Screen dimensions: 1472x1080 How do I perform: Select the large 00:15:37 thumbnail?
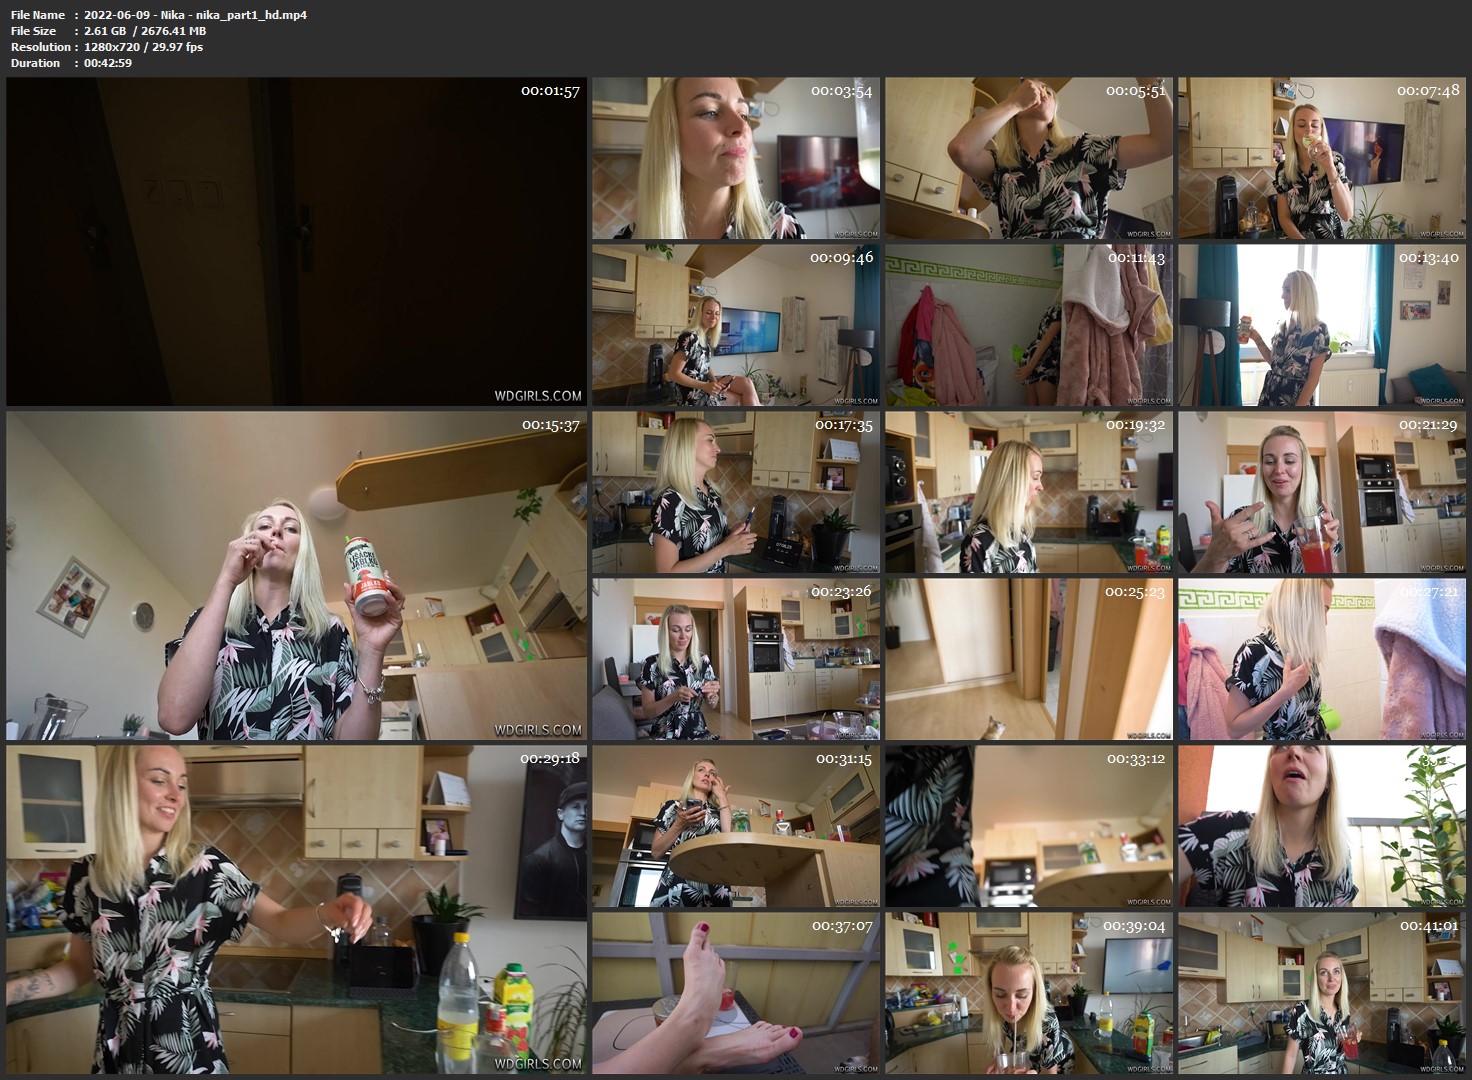pos(296,576)
